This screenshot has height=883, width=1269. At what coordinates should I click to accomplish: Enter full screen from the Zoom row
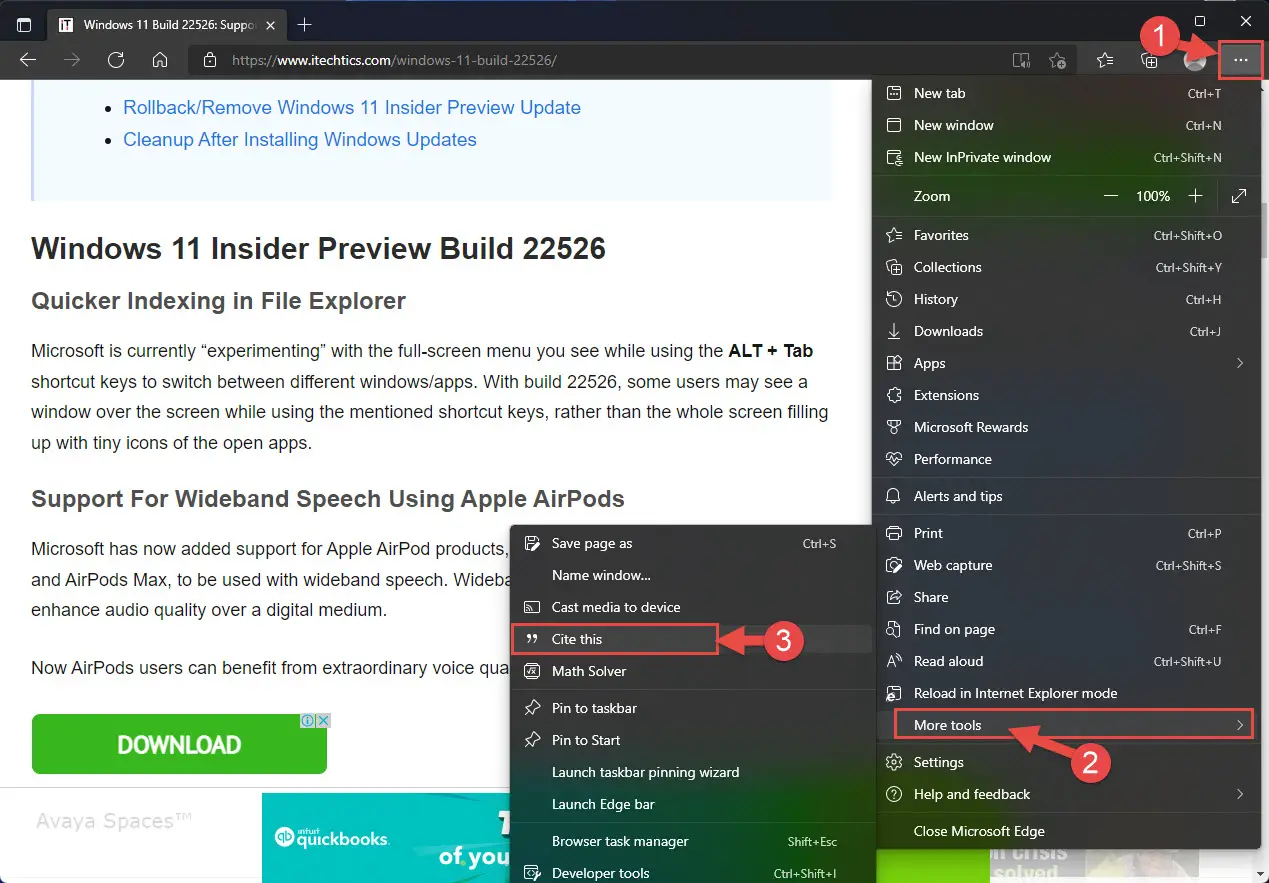tap(1239, 196)
